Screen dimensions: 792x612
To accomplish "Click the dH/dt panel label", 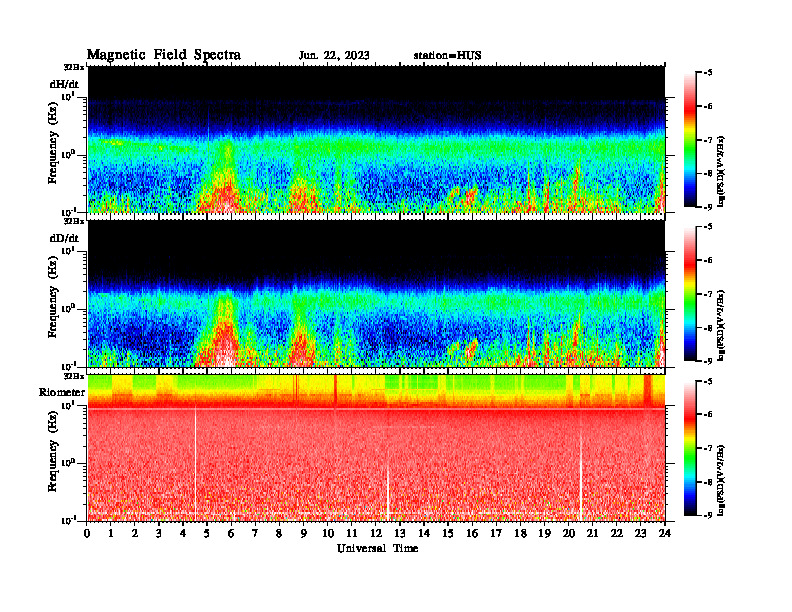I will pyautogui.click(x=64, y=84).
